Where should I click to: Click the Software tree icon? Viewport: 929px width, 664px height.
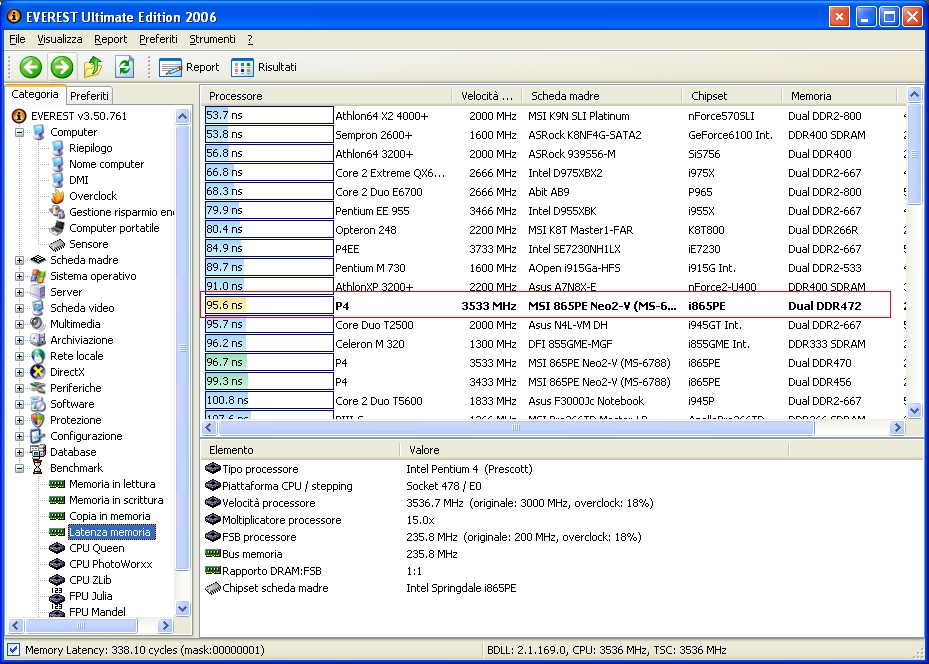(x=38, y=404)
